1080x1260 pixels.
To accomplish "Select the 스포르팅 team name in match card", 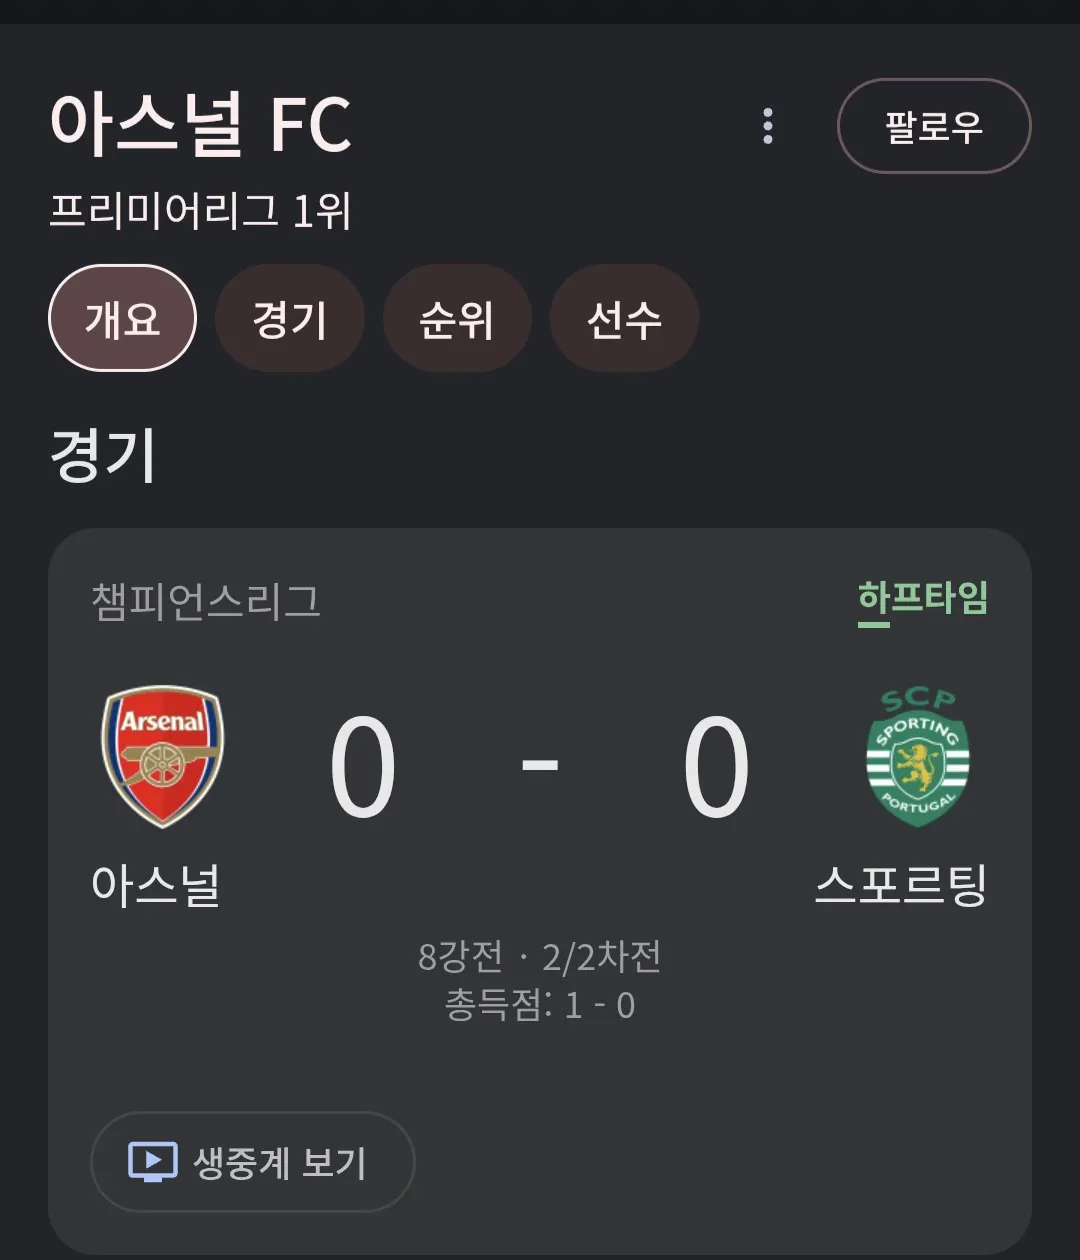I will [x=901, y=885].
